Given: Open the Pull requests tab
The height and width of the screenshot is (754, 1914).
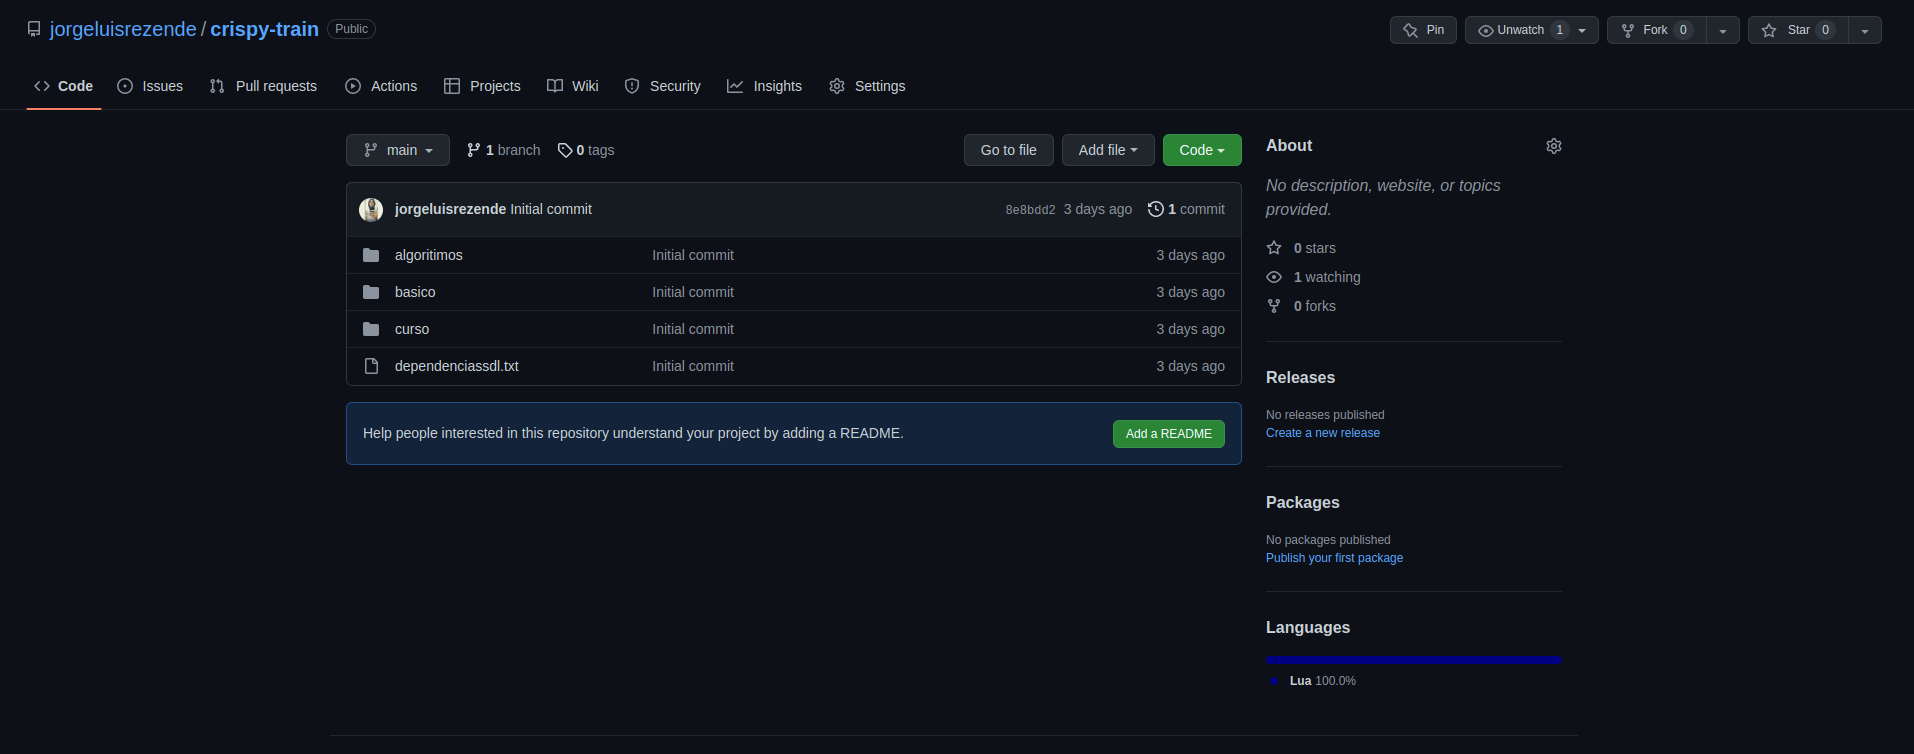Looking at the screenshot, I should [263, 86].
